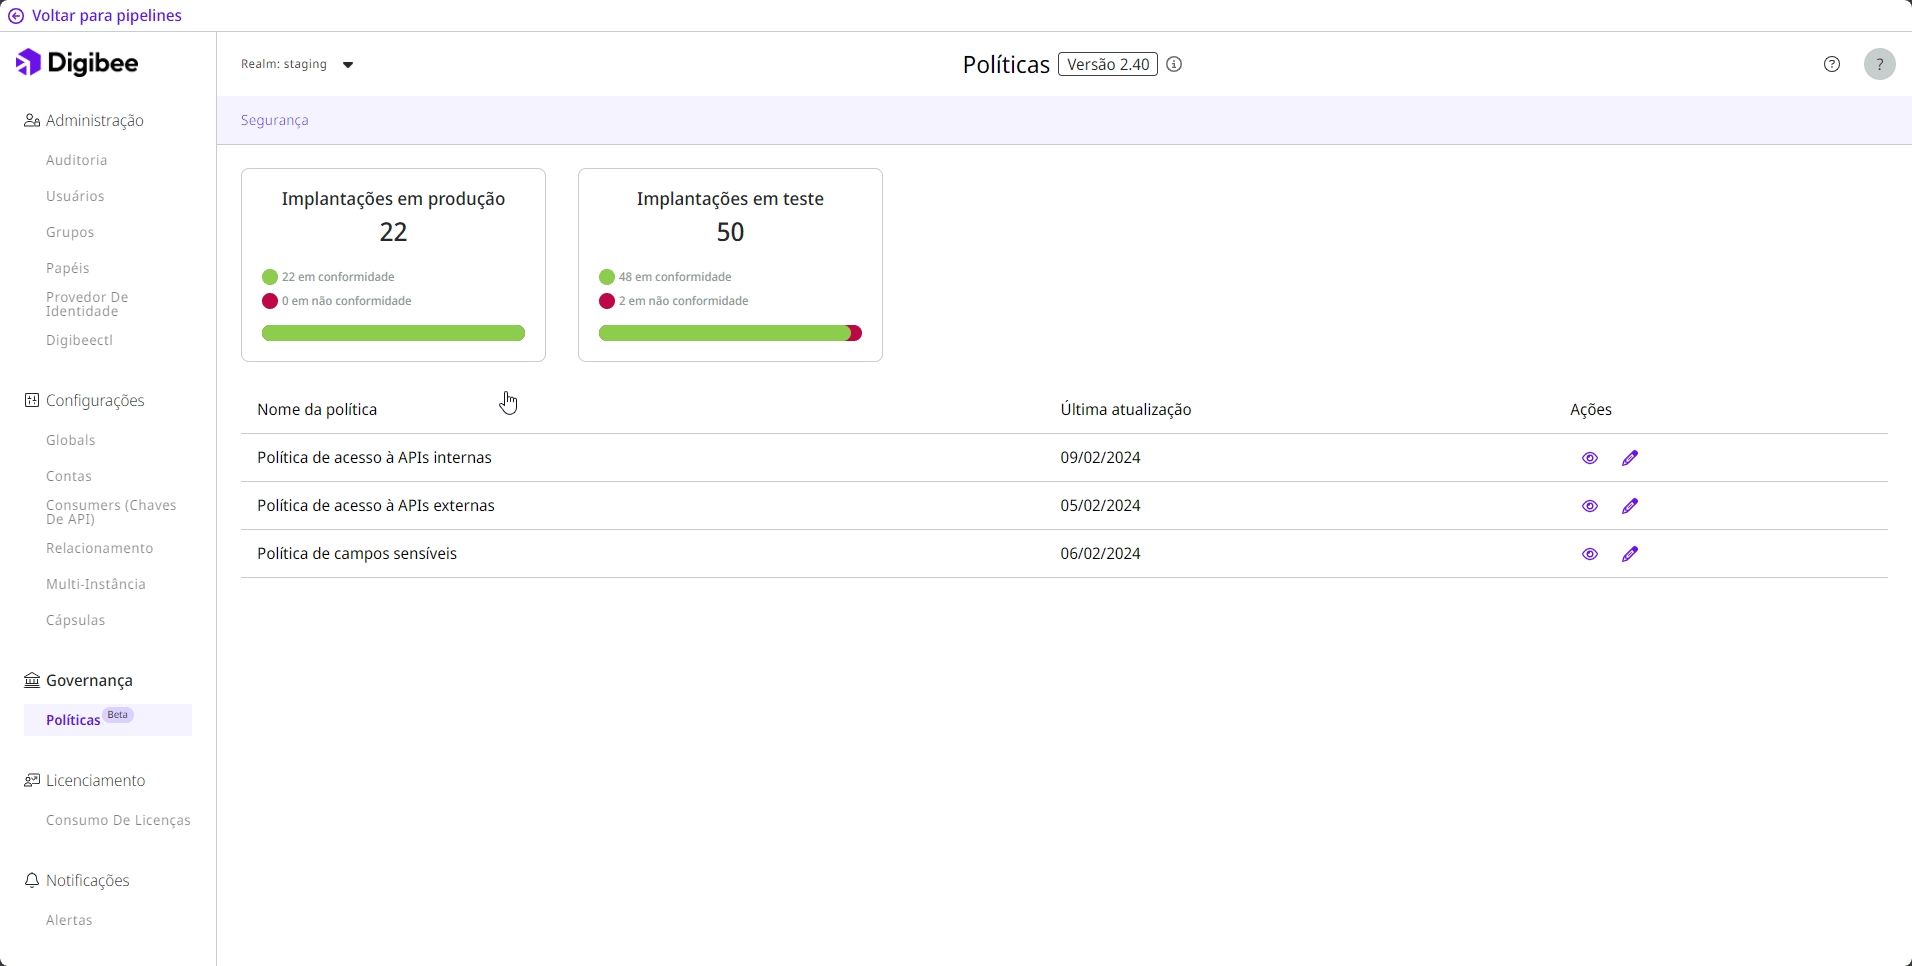The image size is (1912, 966).
Task: View Política de acesso à APIs internas
Action: 1590,458
